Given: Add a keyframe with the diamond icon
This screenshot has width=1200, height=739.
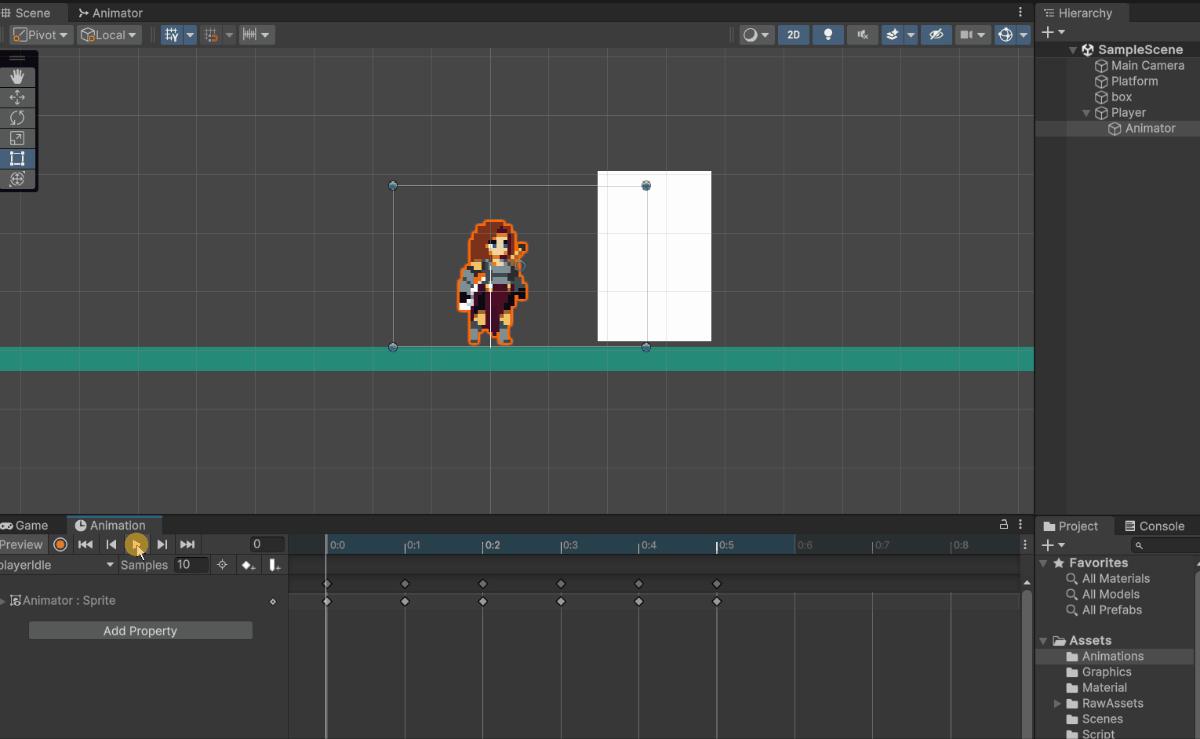Looking at the screenshot, I should [247, 565].
